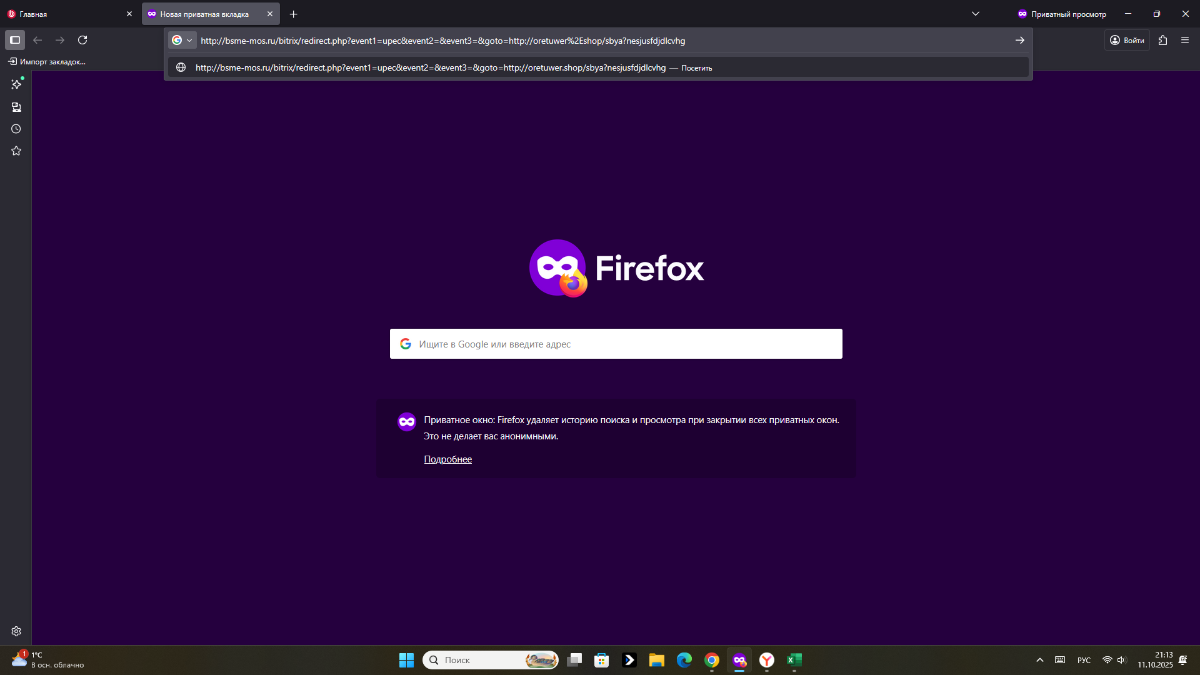Screen dimensions: 1200x675
Task: Open the AI chatbot sparkle sidebar icon
Action: 16,84
